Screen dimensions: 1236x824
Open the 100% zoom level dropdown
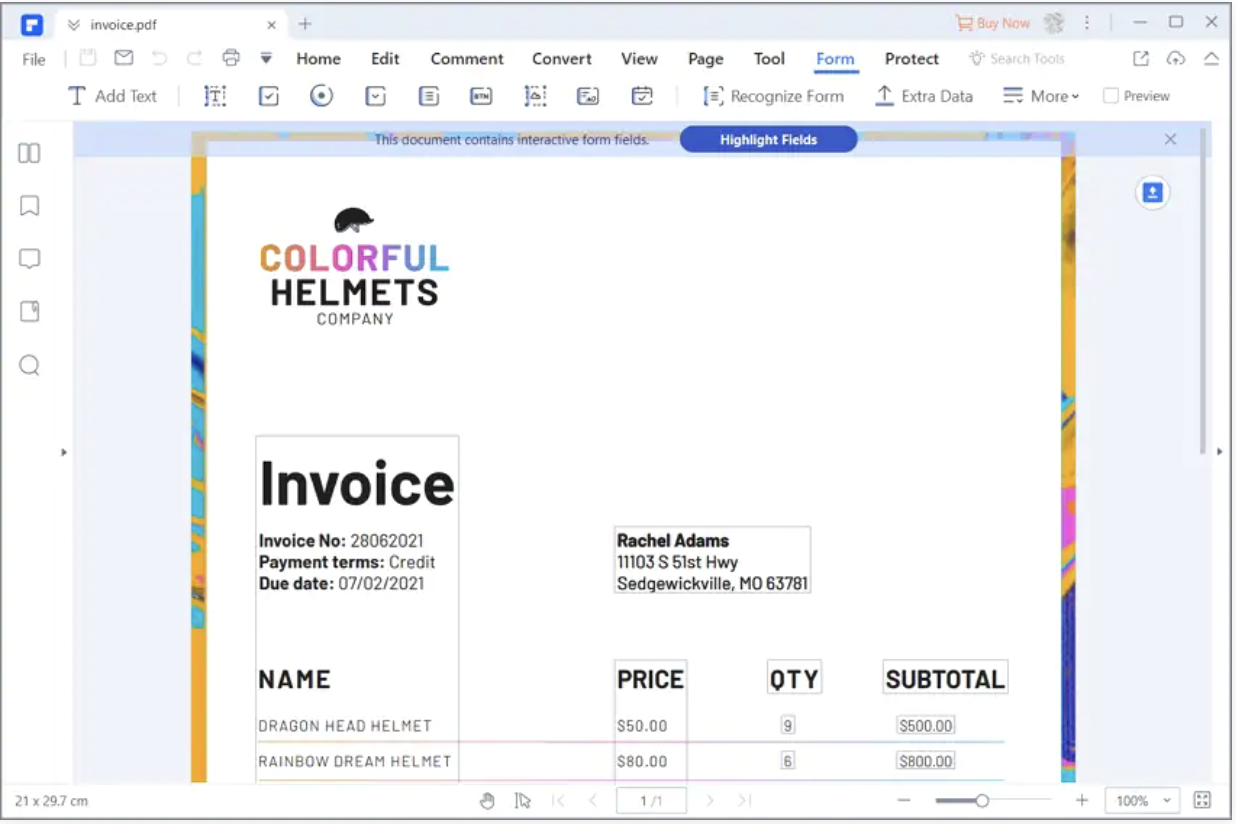[x=1142, y=801]
